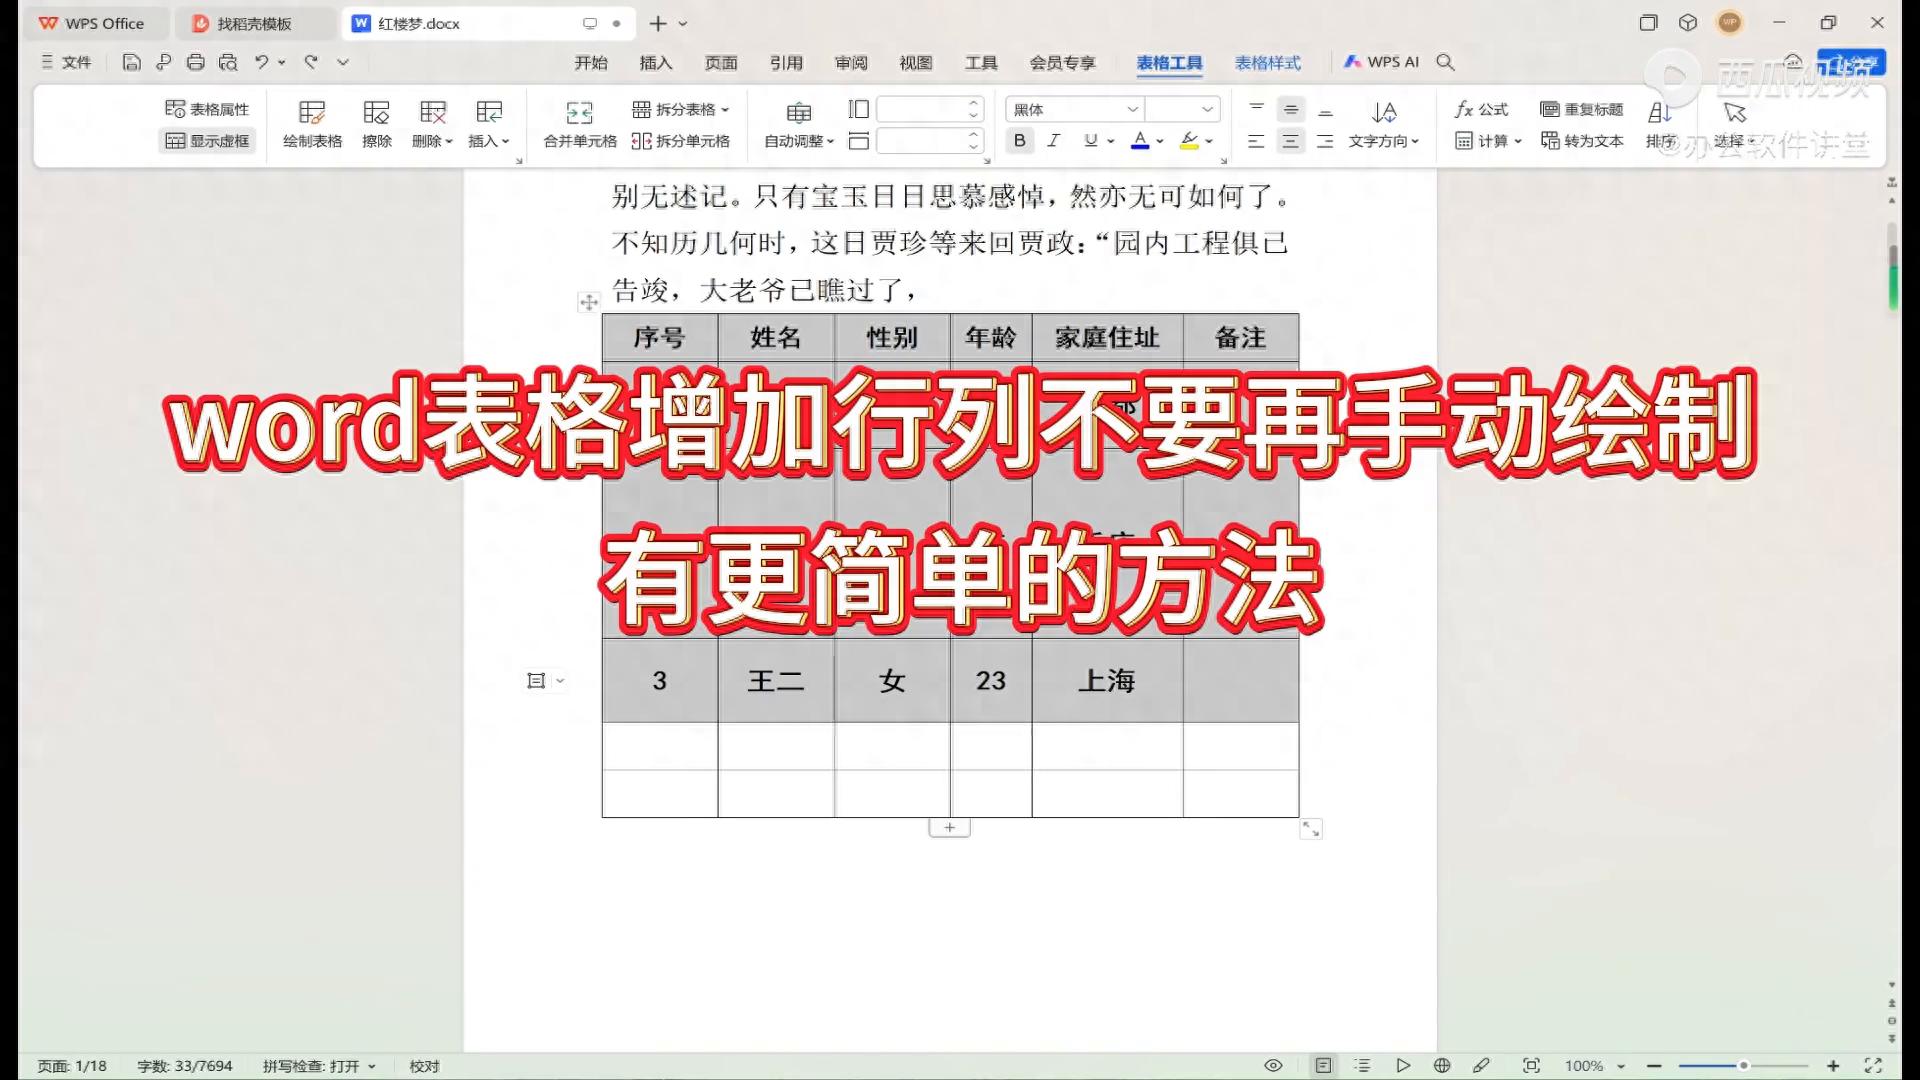Image resolution: width=1920 pixels, height=1080 pixels.
Task: Open the Table Style (表格样式) tab
Action: pos(1267,62)
